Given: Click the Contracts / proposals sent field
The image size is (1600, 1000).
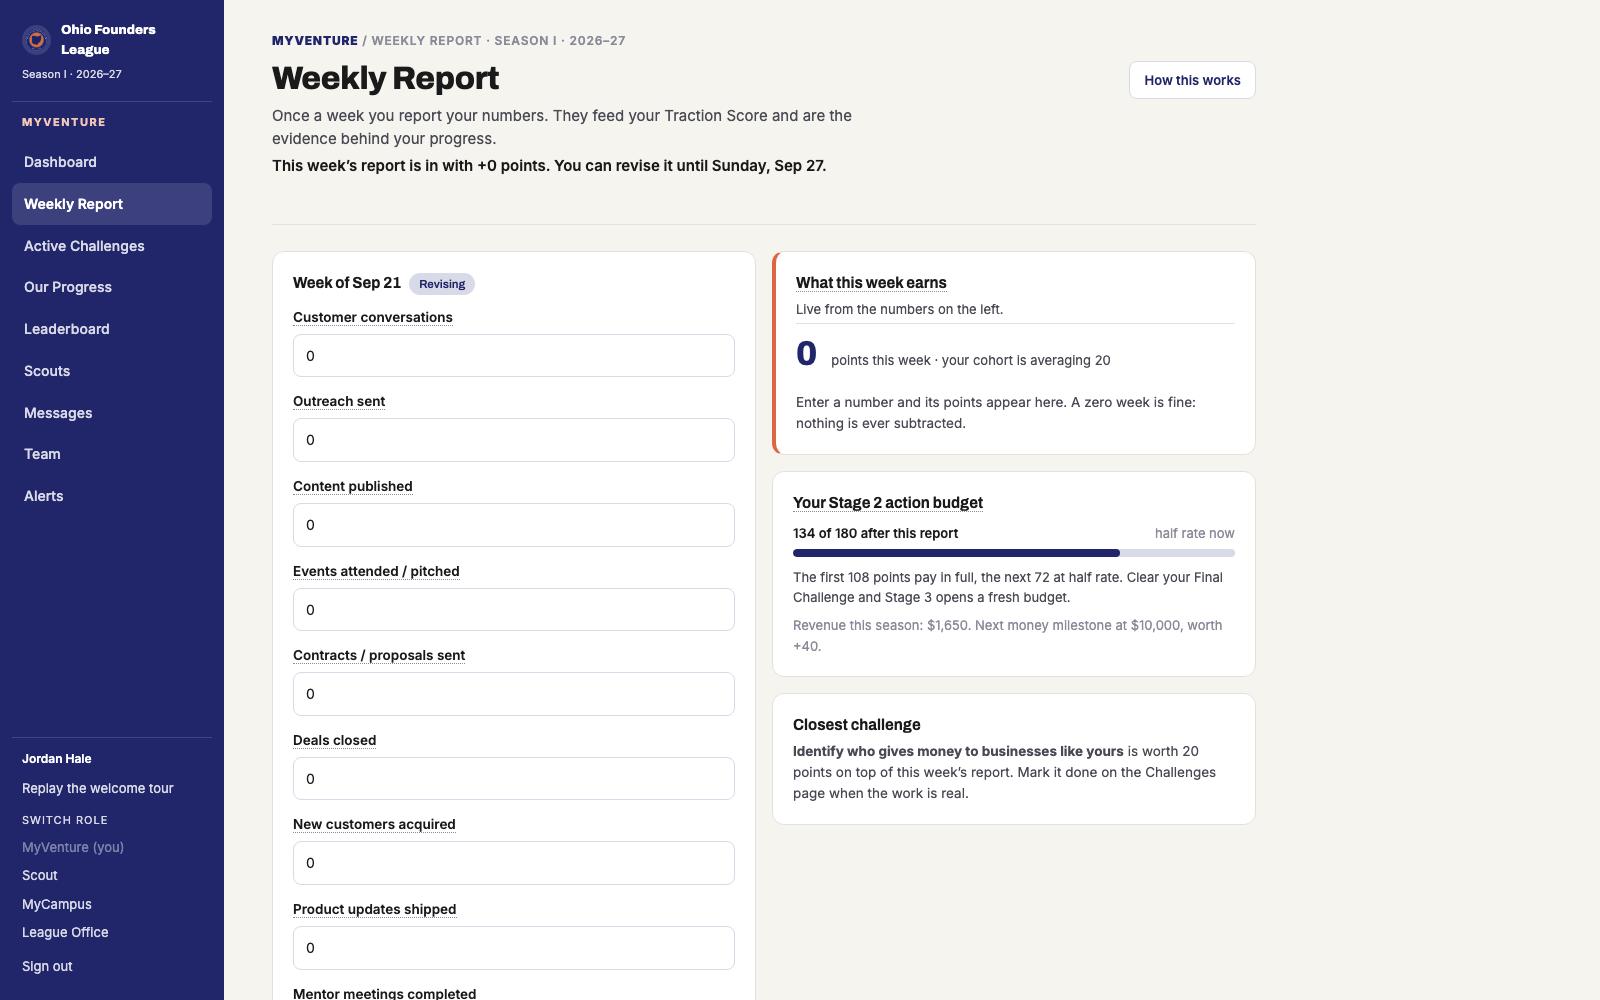Looking at the screenshot, I should coord(514,694).
